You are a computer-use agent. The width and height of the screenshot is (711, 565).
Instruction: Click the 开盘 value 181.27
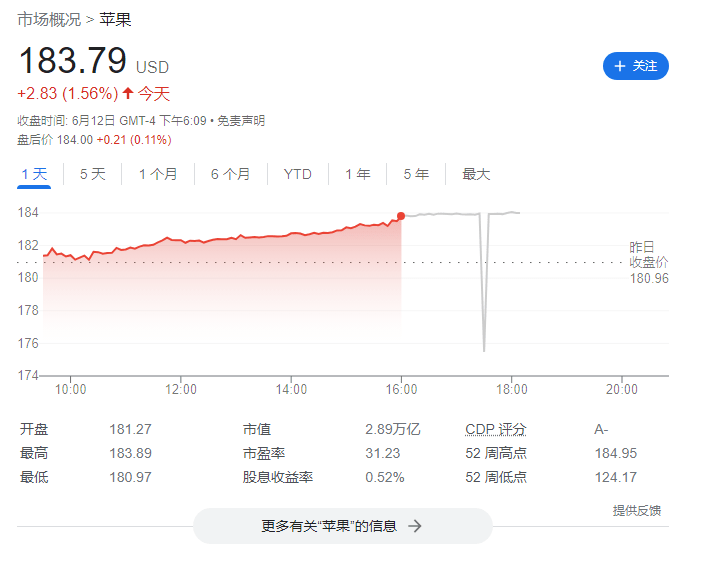click(x=130, y=429)
